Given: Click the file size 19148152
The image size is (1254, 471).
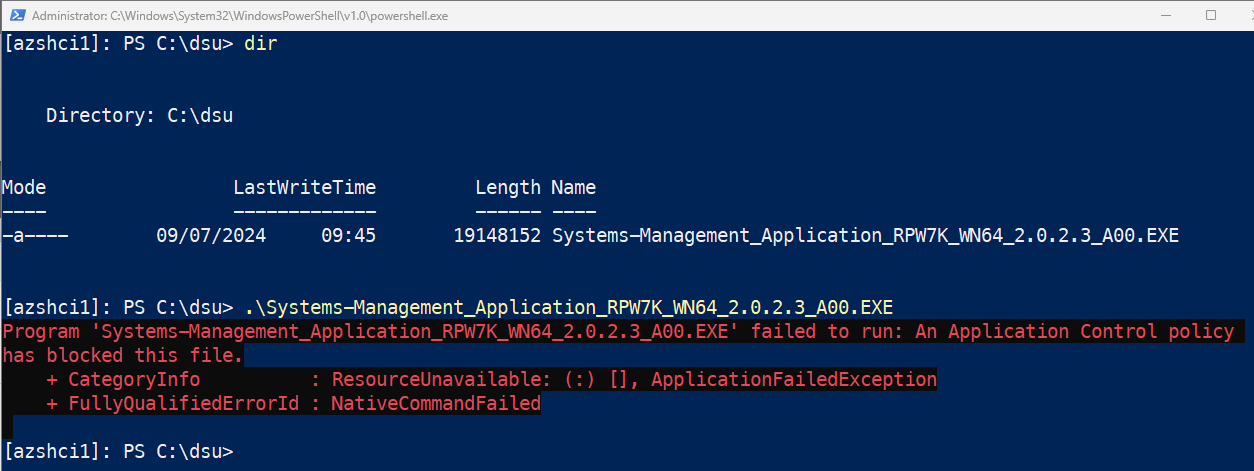Looking at the screenshot, I should [x=496, y=236].
